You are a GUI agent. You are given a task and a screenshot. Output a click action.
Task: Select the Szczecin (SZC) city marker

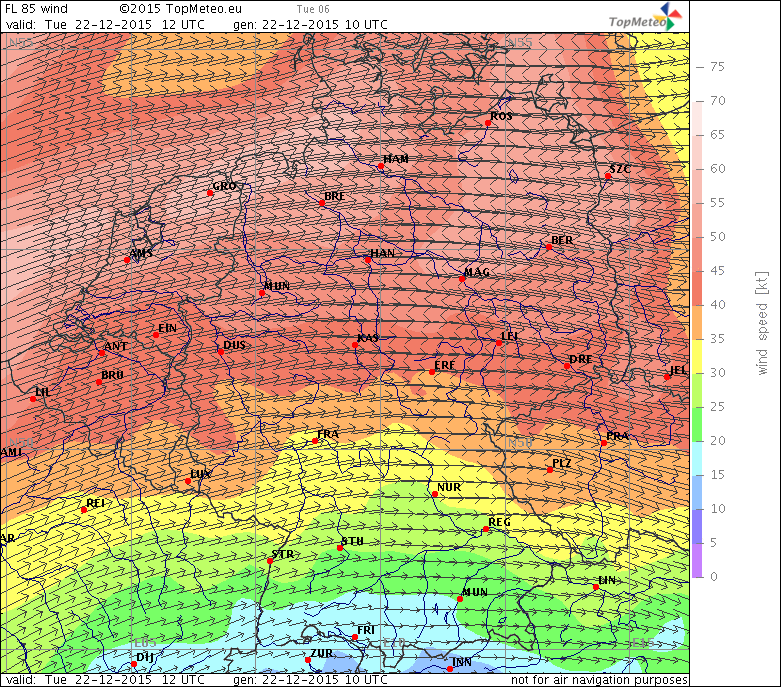[x=608, y=176]
